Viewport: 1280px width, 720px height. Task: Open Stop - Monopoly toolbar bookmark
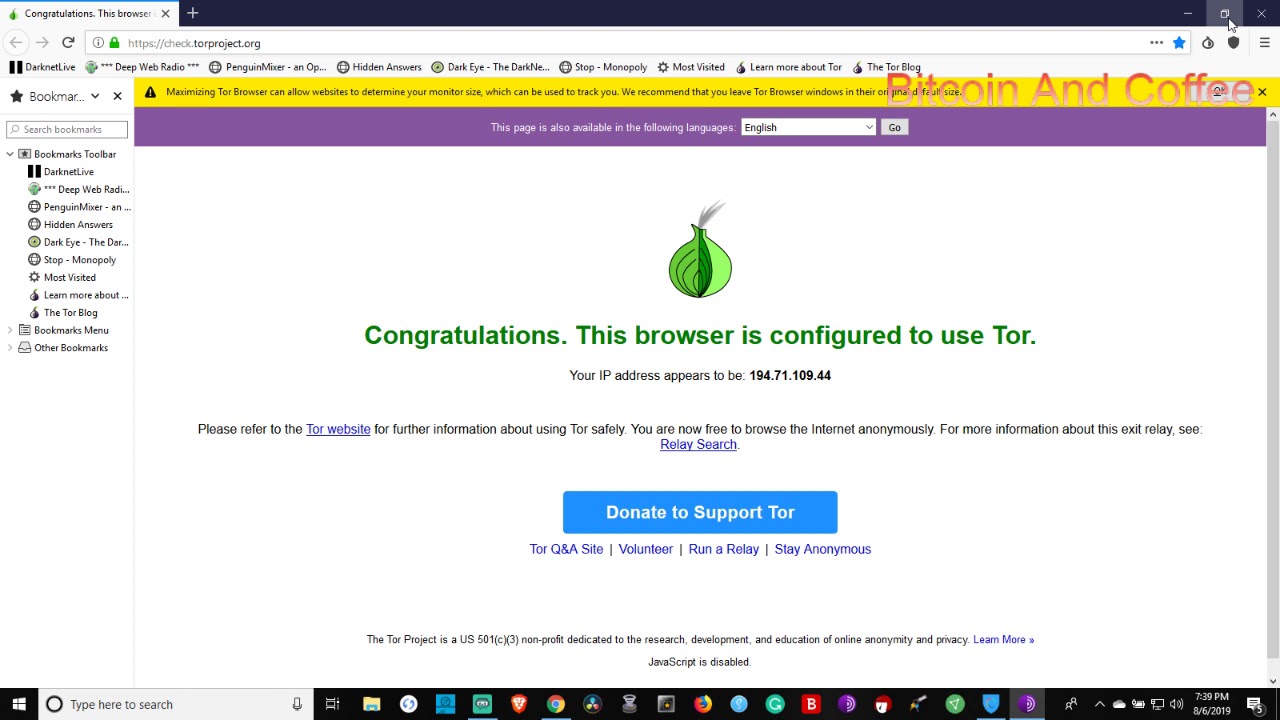603,67
